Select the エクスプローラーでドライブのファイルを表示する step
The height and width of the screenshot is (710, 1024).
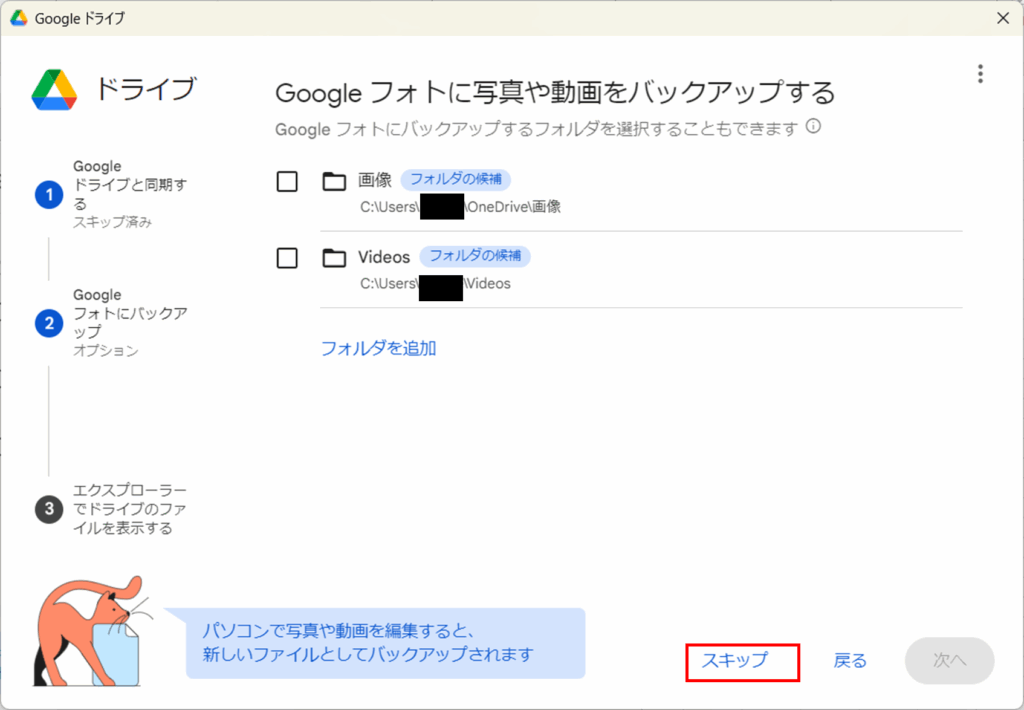pyautogui.click(x=130, y=509)
